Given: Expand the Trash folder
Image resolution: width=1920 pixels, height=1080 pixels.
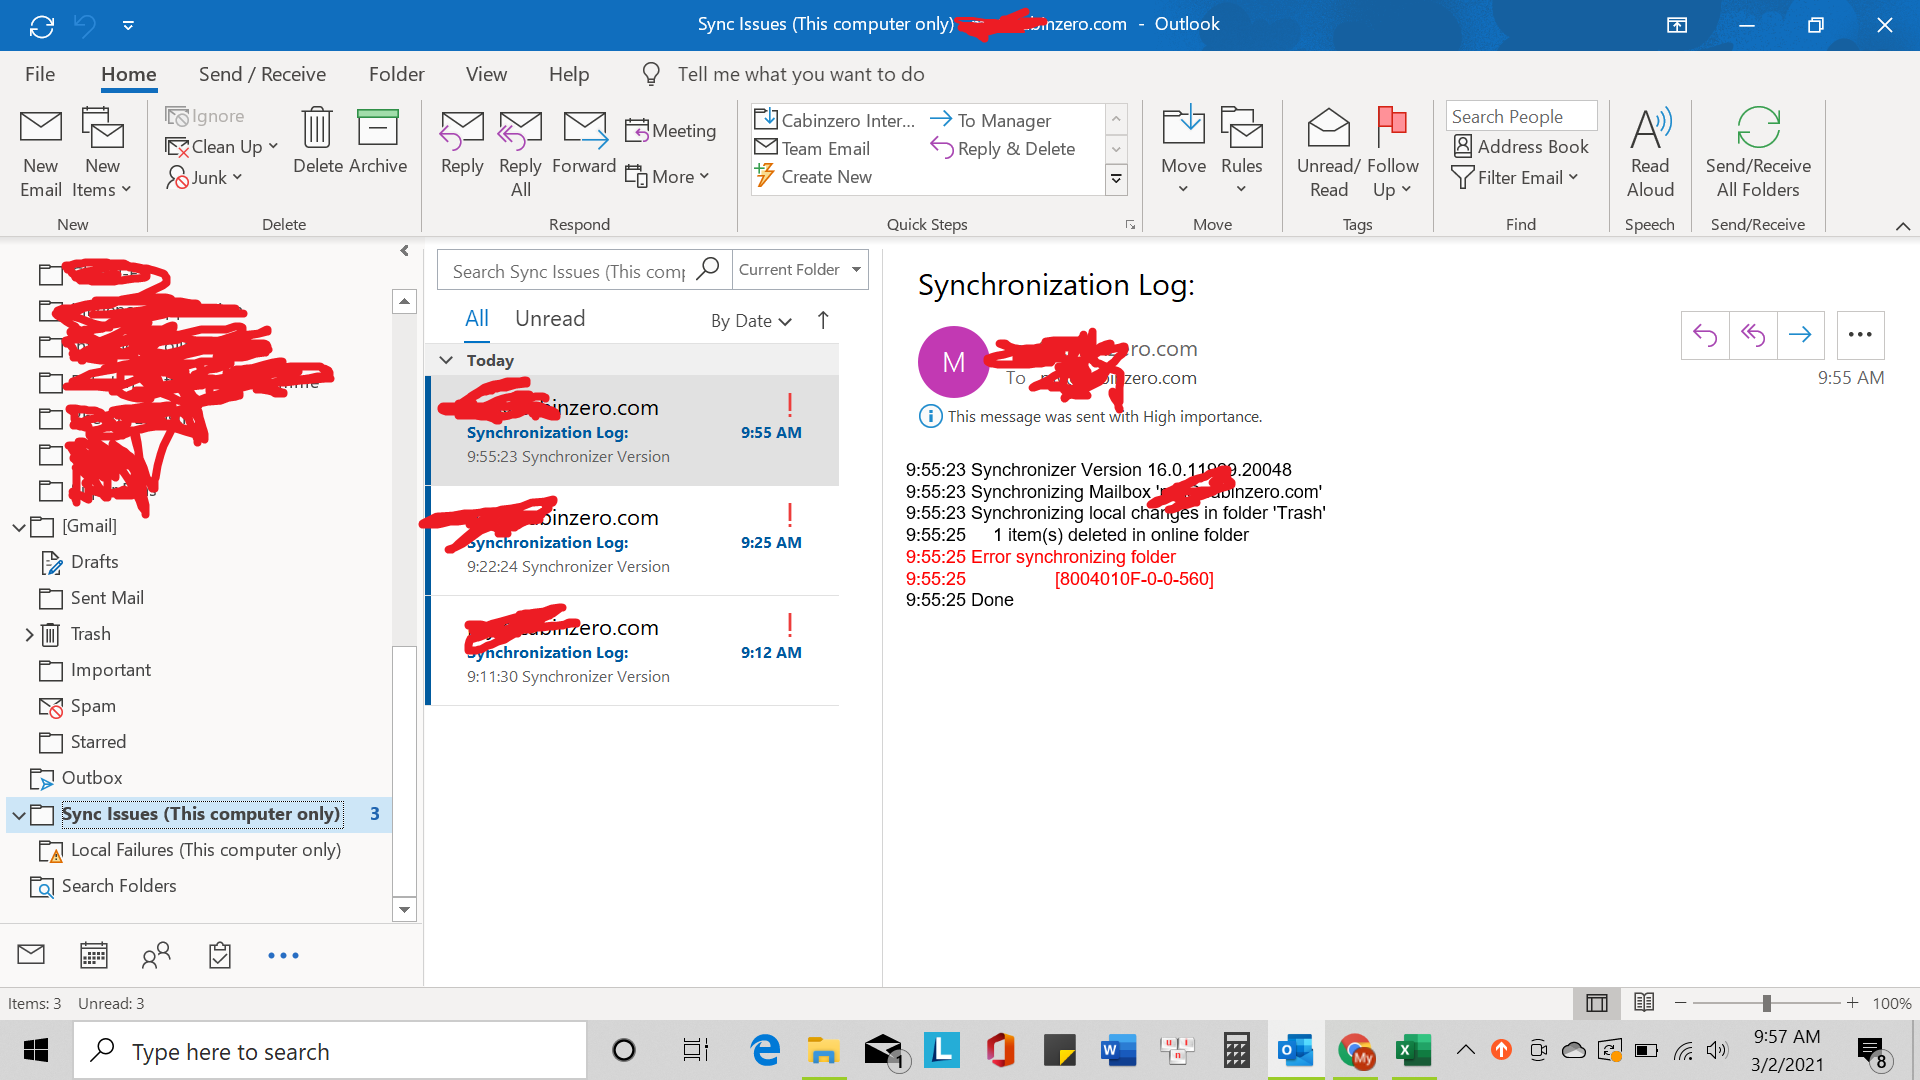Looking at the screenshot, I should [29, 634].
